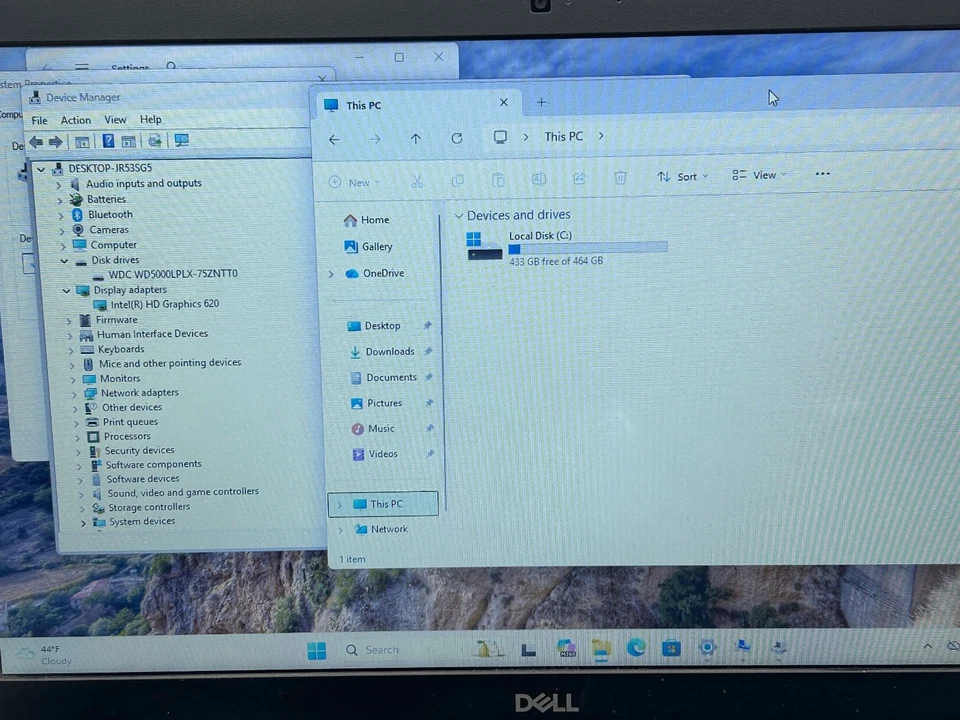Click the monitor scan icon in Device Manager toolbar

(x=182, y=141)
